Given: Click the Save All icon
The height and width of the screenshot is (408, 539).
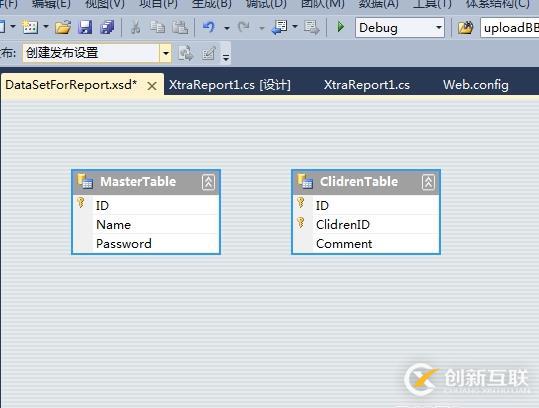Looking at the screenshot, I should 107,27.
